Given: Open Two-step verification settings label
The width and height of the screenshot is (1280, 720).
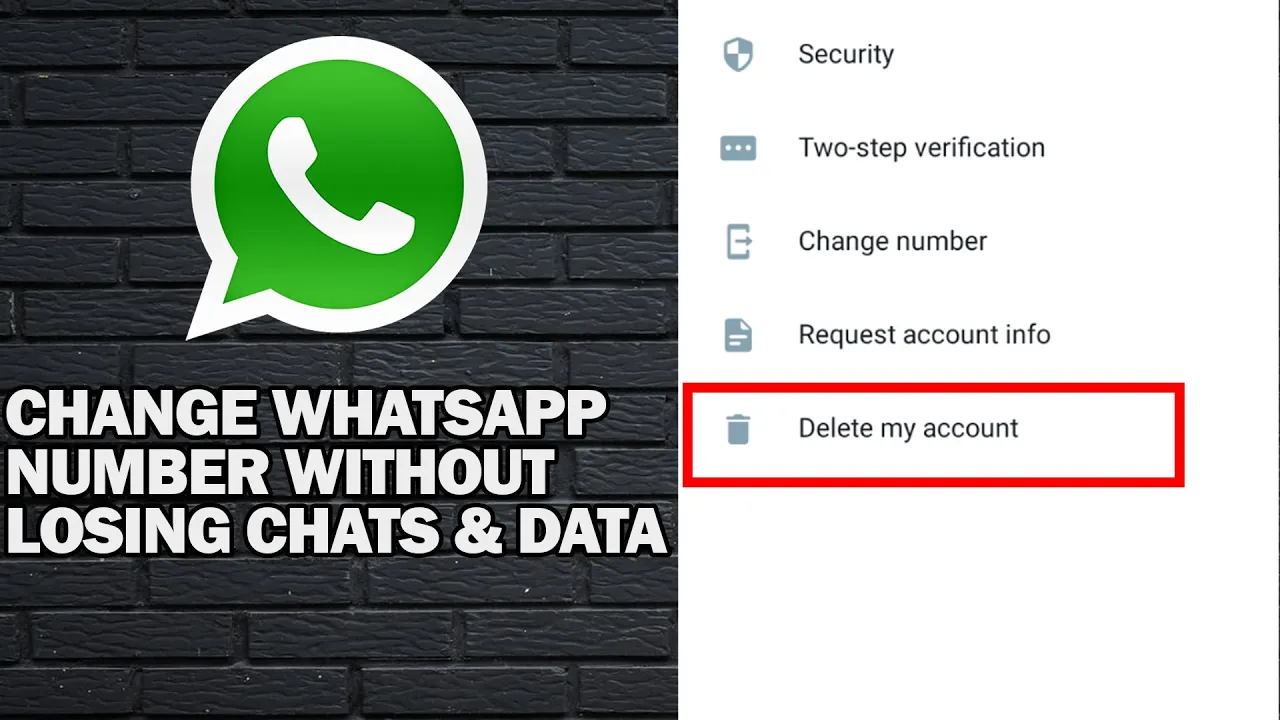Looking at the screenshot, I should tap(921, 148).
